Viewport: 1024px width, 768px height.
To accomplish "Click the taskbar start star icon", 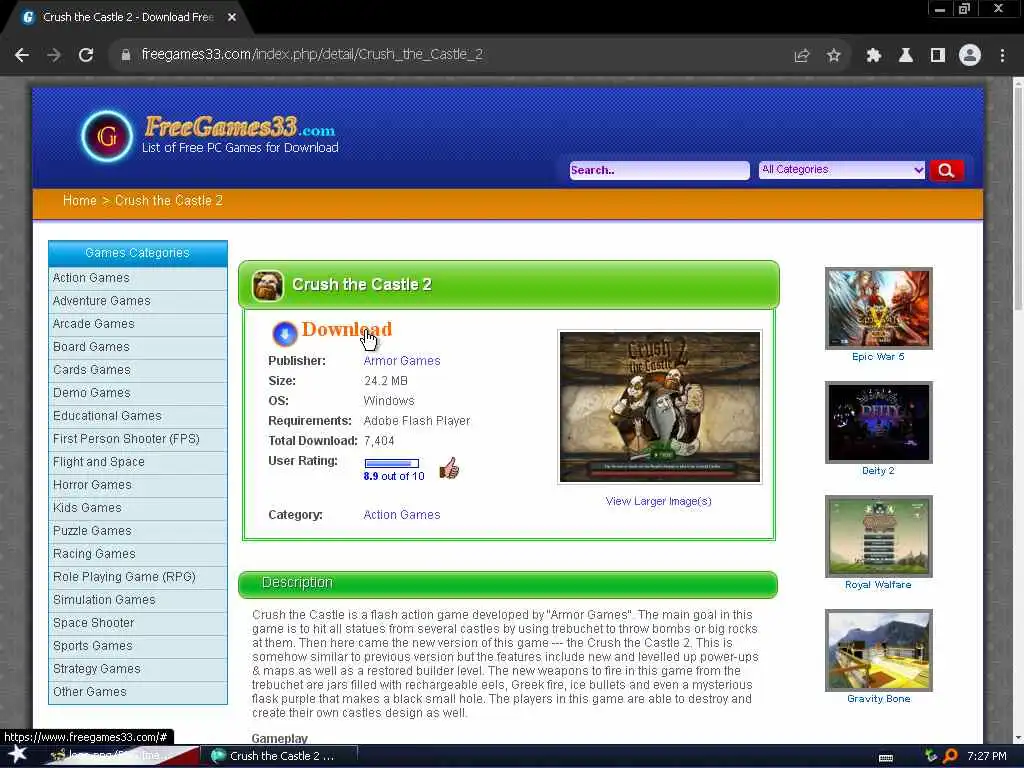I will click(17, 754).
